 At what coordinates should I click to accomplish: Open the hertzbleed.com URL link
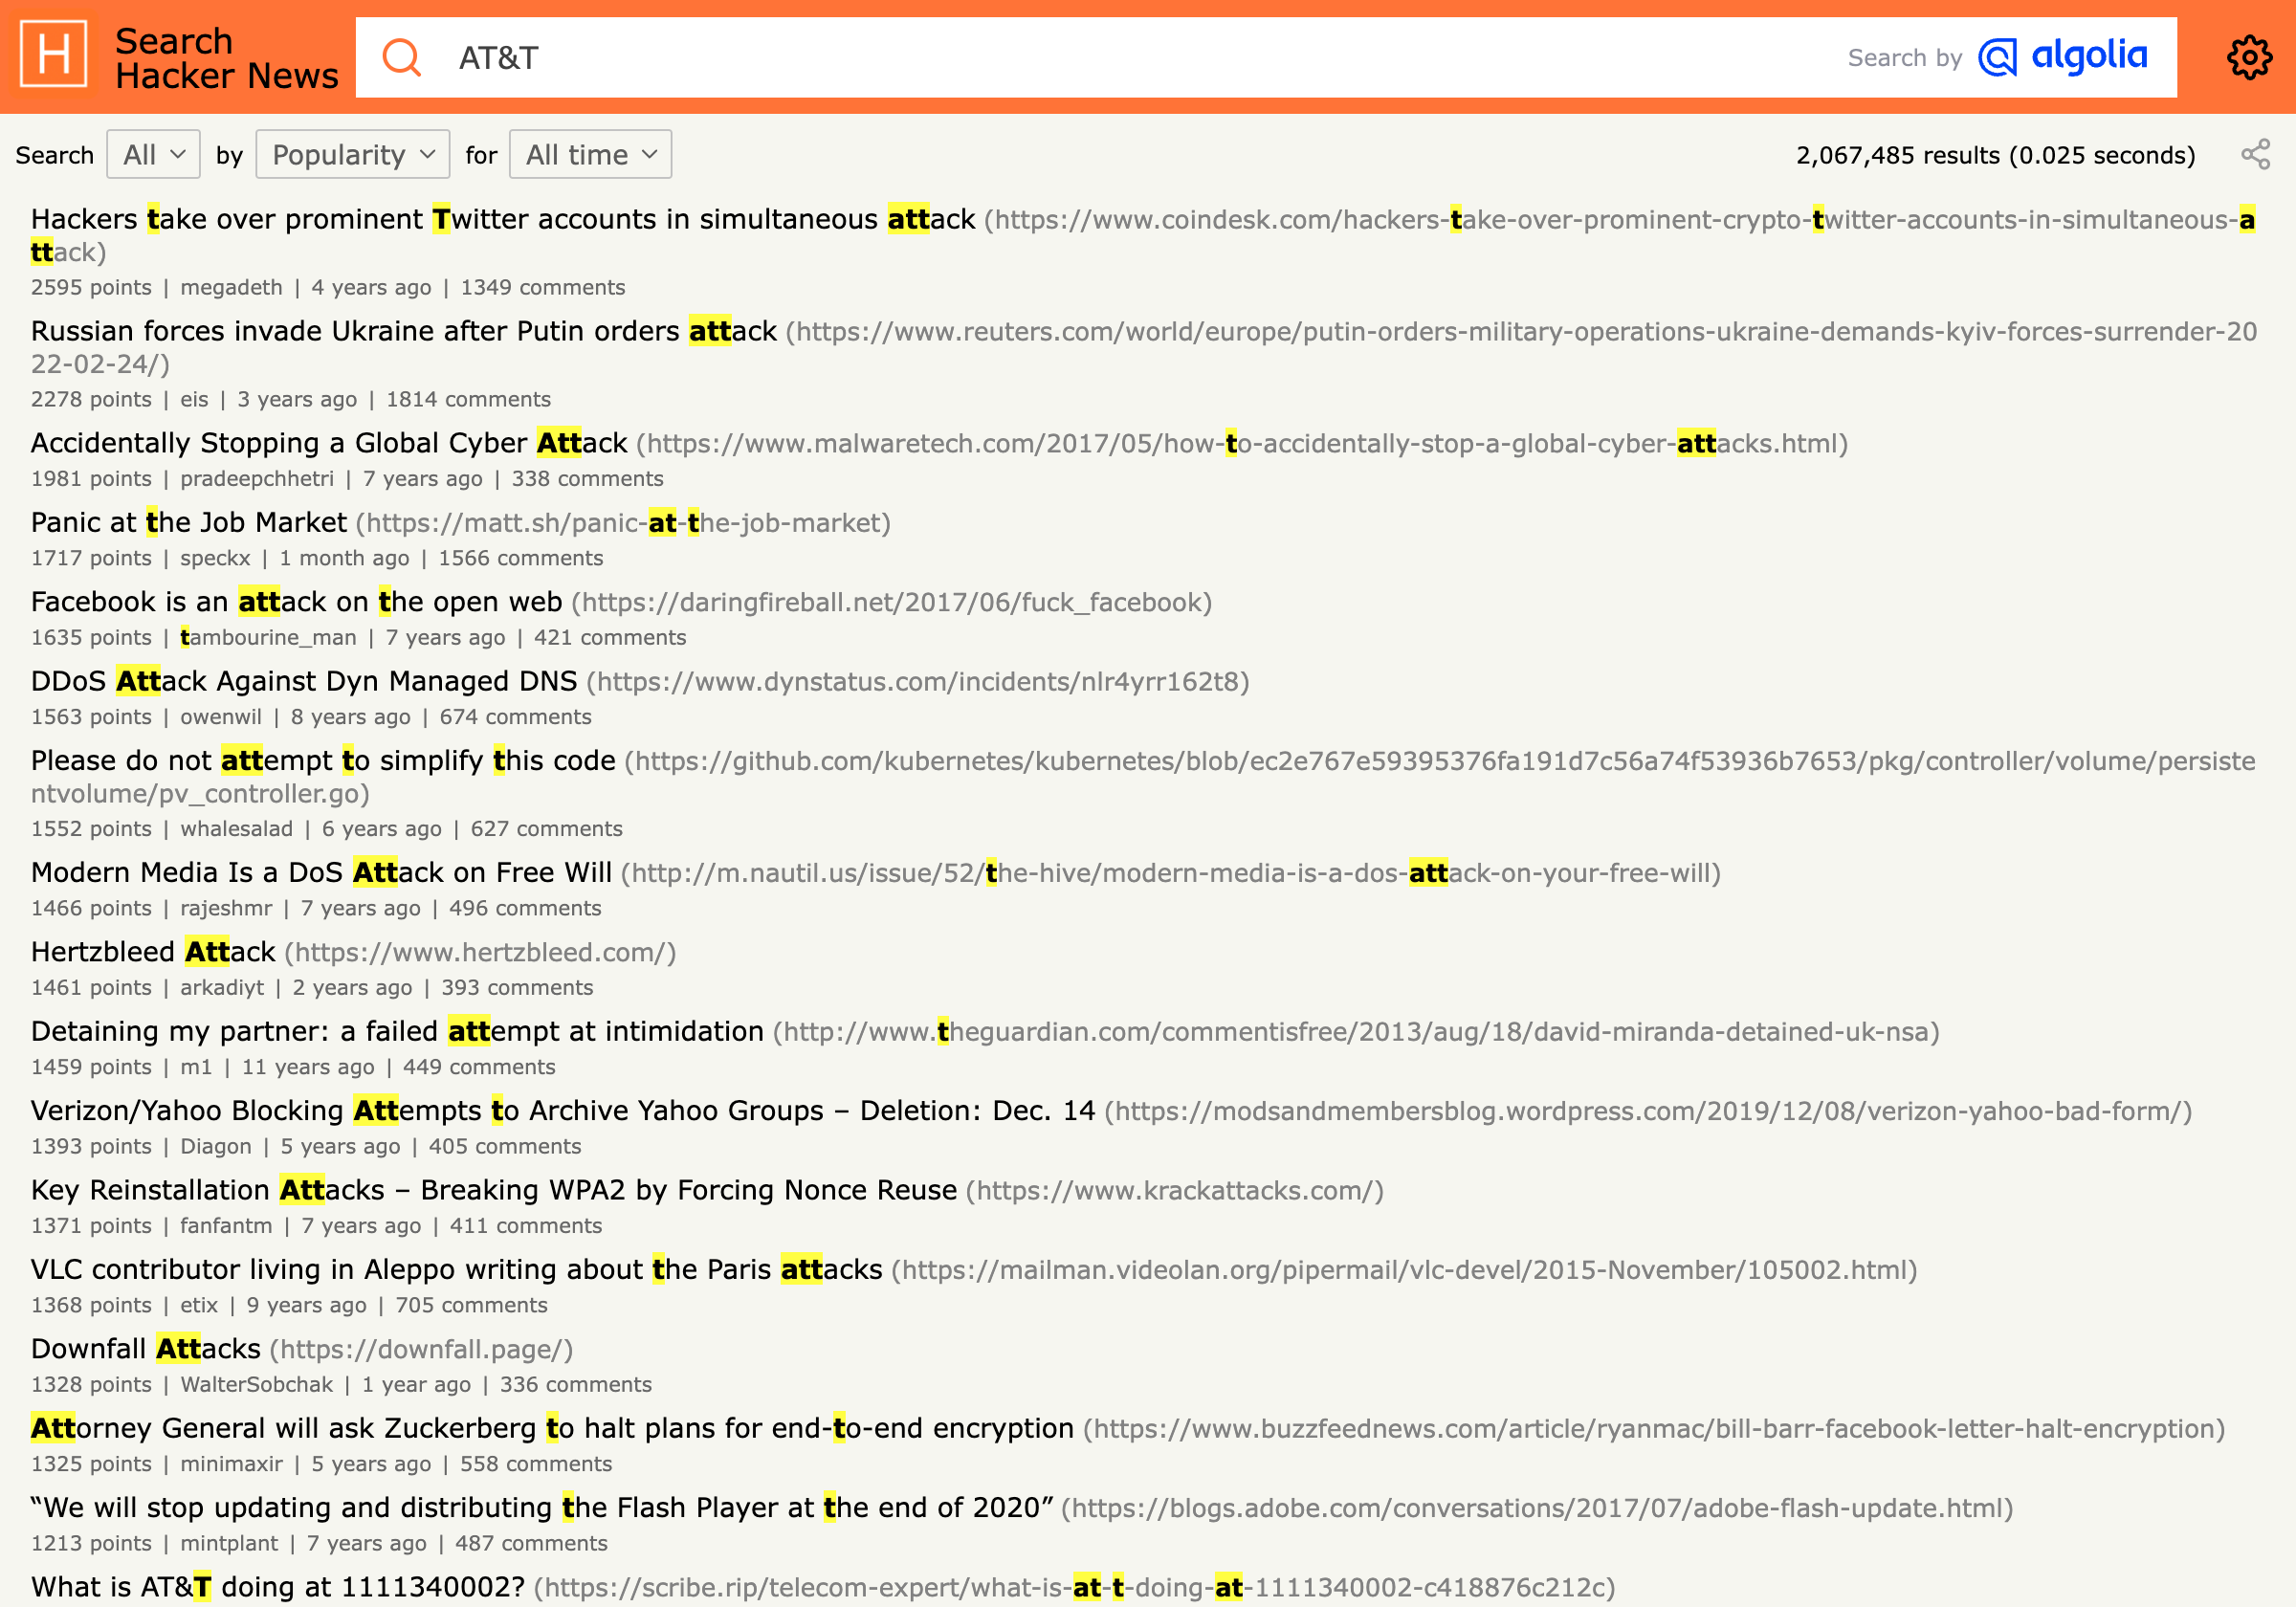[x=480, y=951]
